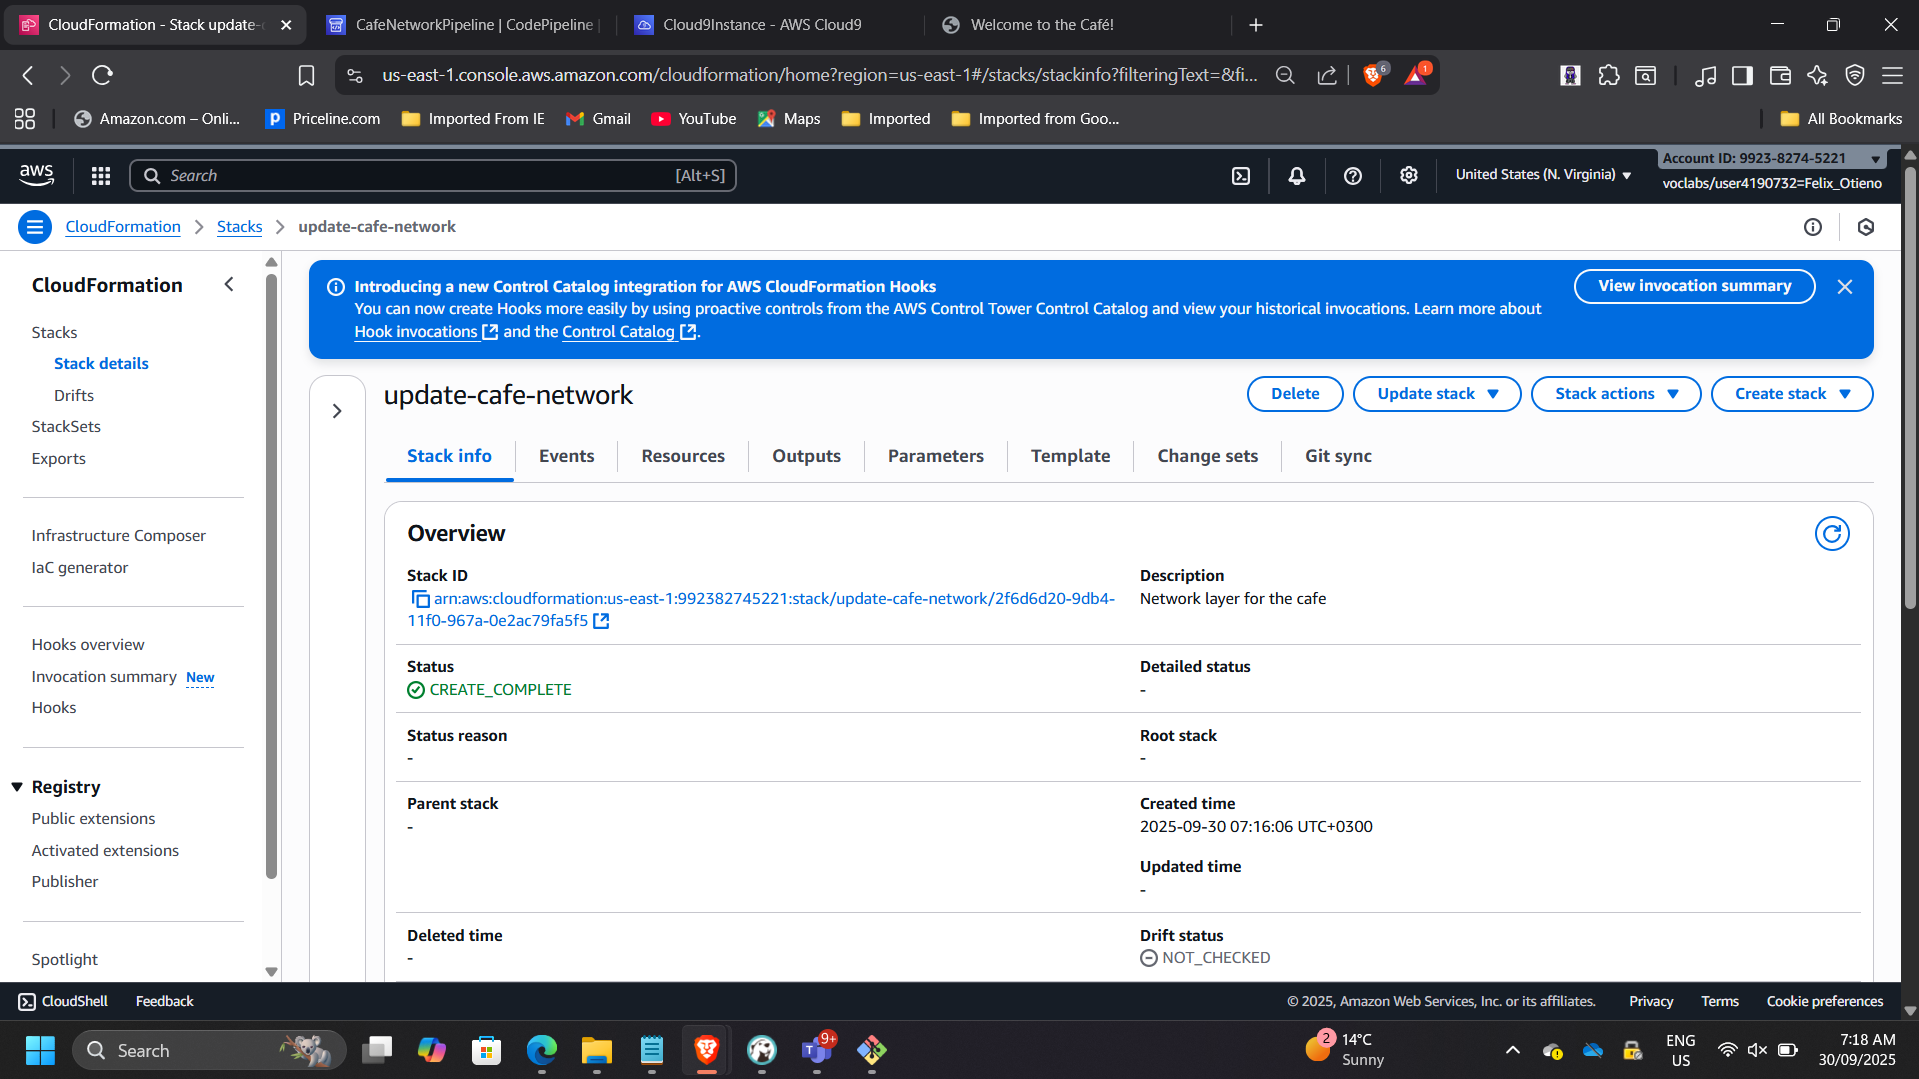The height and width of the screenshot is (1079, 1919).
Task: Switch to the Events tab
Action: 566,456
